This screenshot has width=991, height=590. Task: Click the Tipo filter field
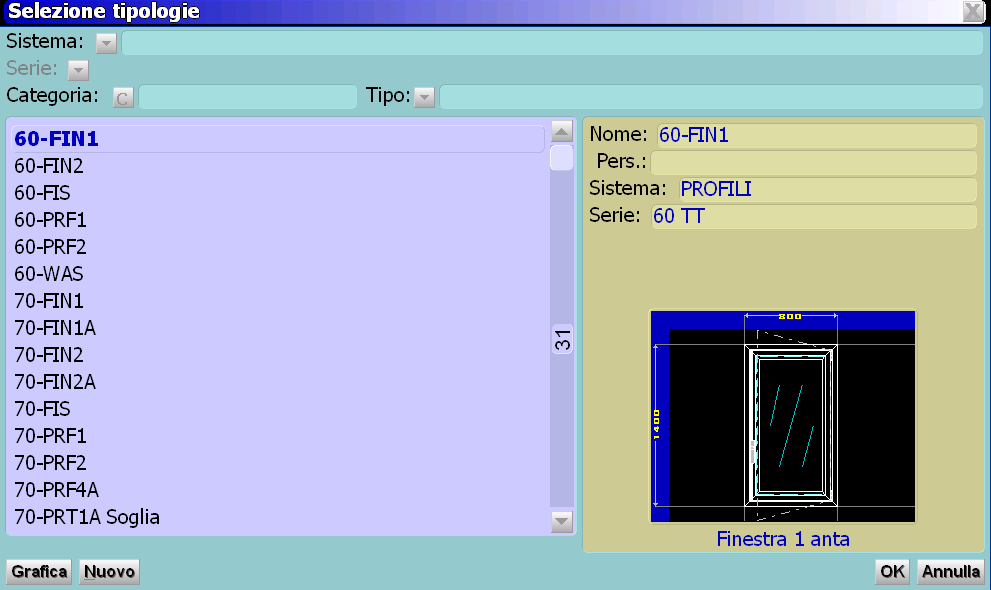711,97
